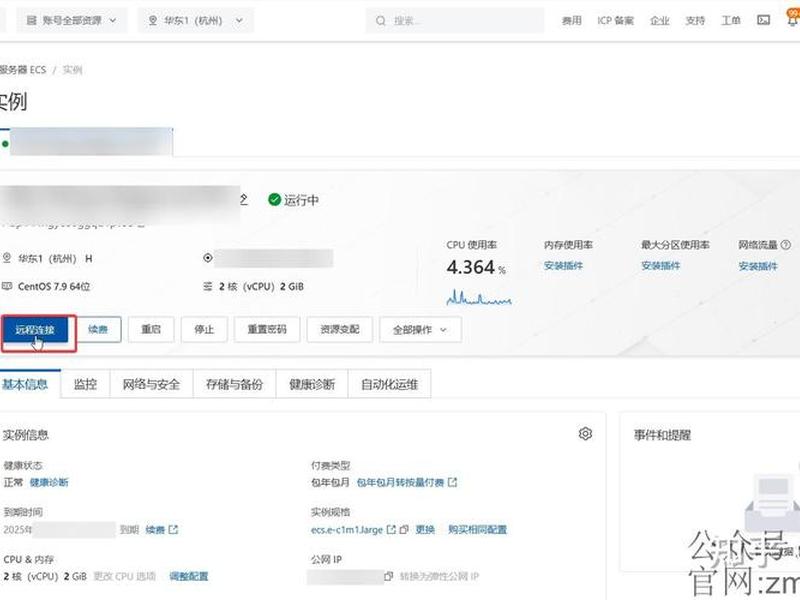Viewport: 800px width, 600px height.
Task: Open region 华东1 (杭州) dropdown
Action: coord(195,20)
